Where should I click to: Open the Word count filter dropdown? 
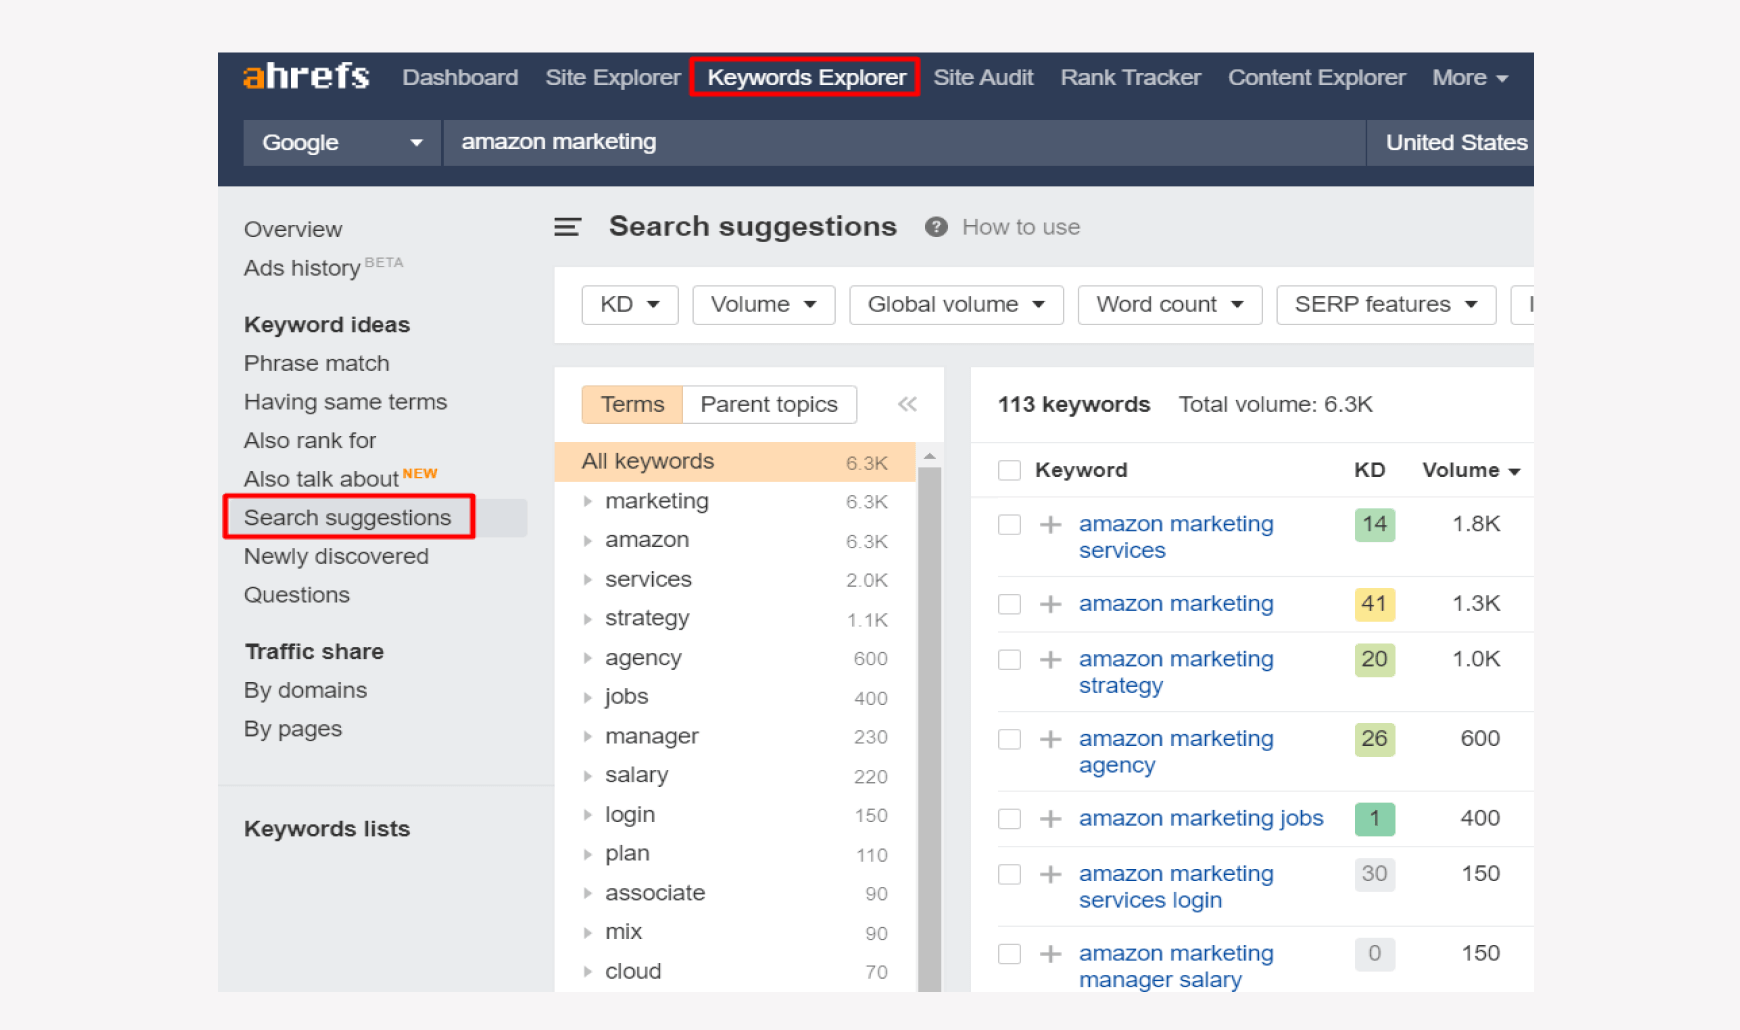point(1170,304)
